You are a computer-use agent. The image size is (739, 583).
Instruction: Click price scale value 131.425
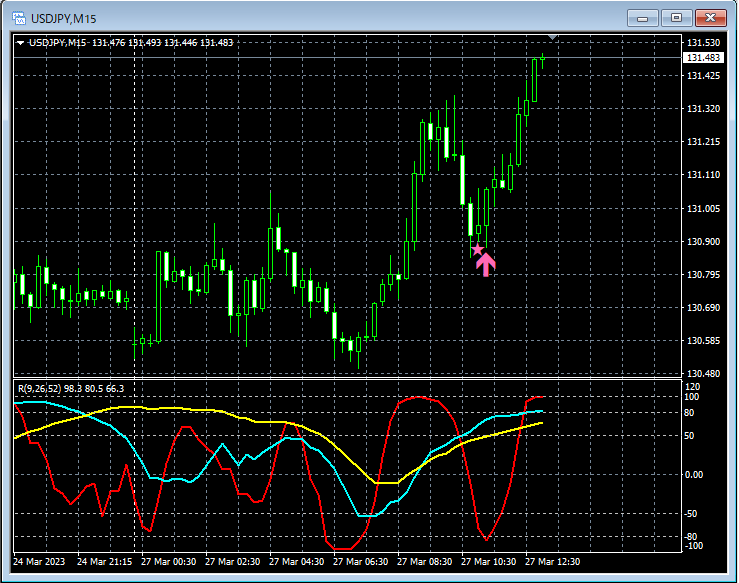[x=704, y=76]
